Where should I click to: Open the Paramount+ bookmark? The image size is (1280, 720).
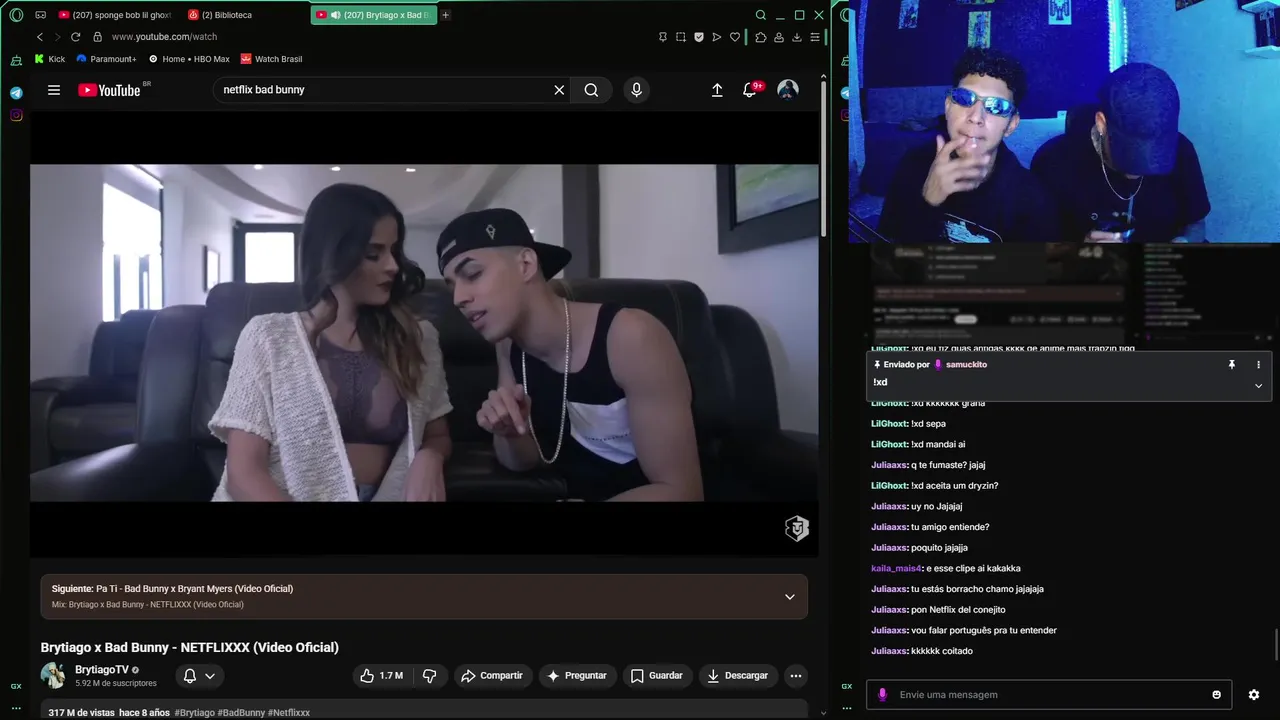(x=106, y=59)
